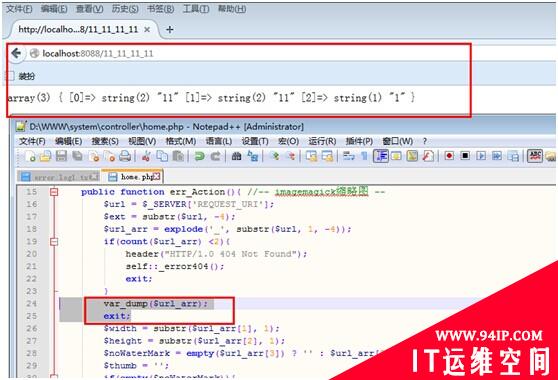Switch to the error.log1.txt tab

[x=59, y=177]
